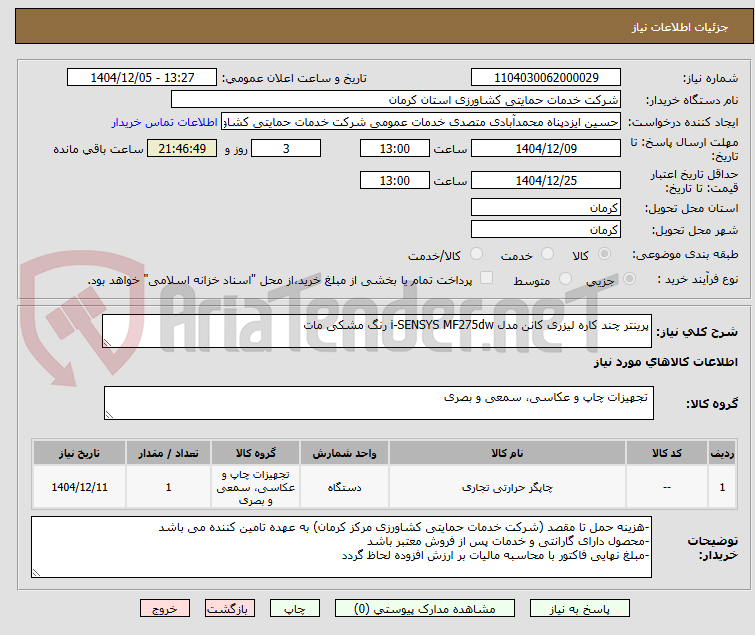Click the buyer notes text area

pyautogui.click(x=341, y=547)
